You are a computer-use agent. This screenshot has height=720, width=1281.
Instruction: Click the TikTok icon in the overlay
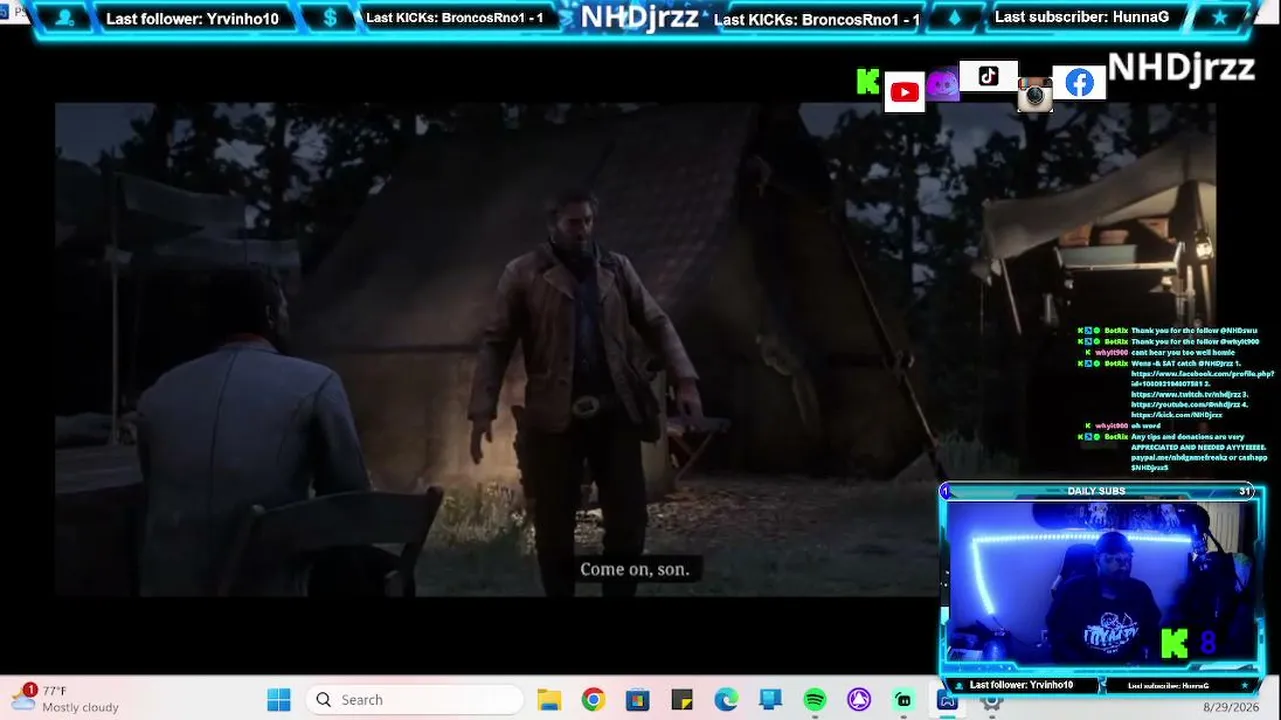click(x=988, y=76)
